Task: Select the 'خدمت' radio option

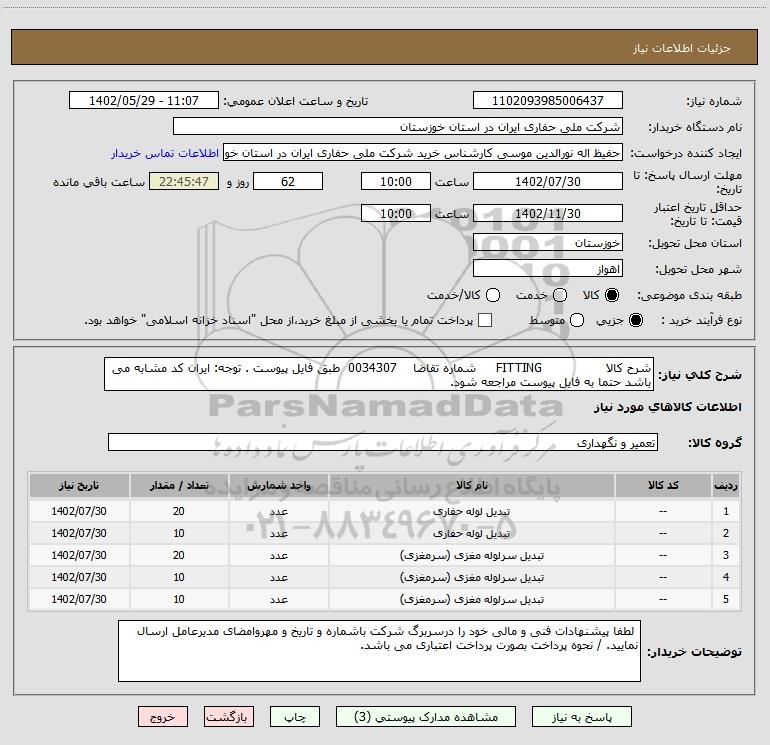Action: click(560, 296)
